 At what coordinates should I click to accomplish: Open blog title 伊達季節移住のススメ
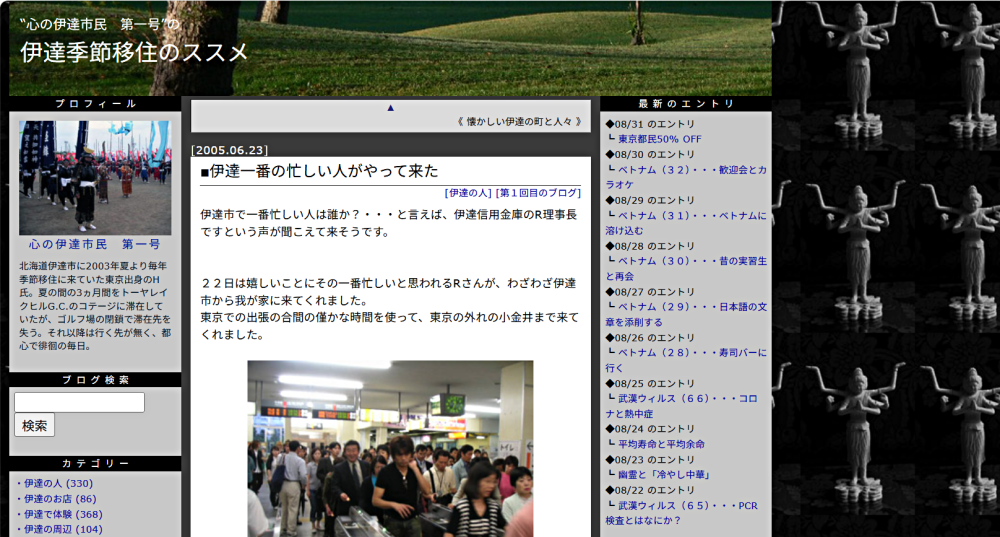[135, 53]
